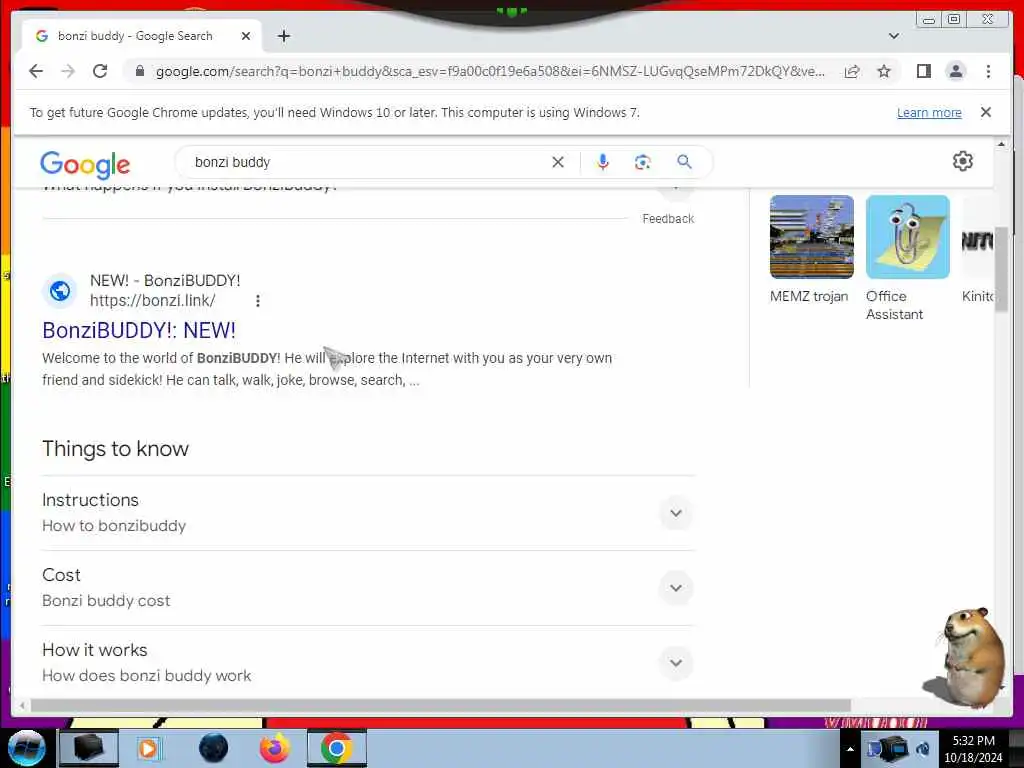Open the BonziBUDDY!: NEW! result

(138, 330)
